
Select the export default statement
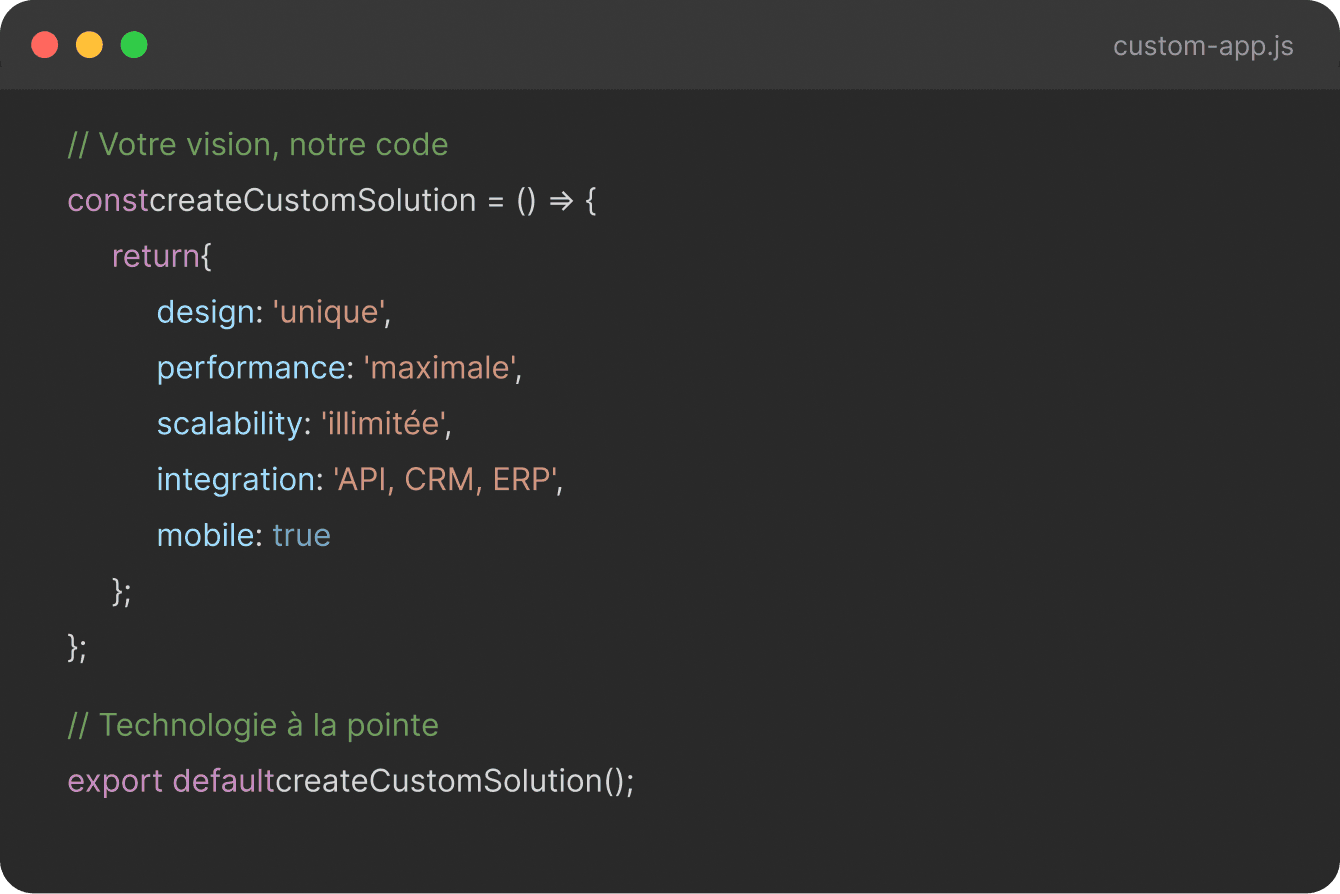(170, 781)
